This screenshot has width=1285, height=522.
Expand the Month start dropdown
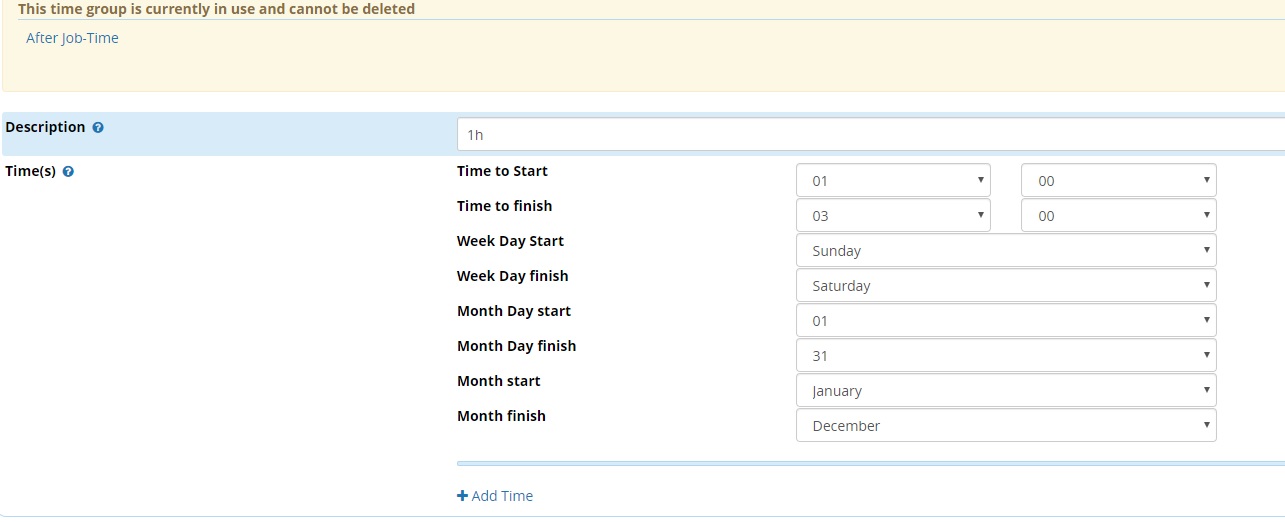click(1006, 391)
